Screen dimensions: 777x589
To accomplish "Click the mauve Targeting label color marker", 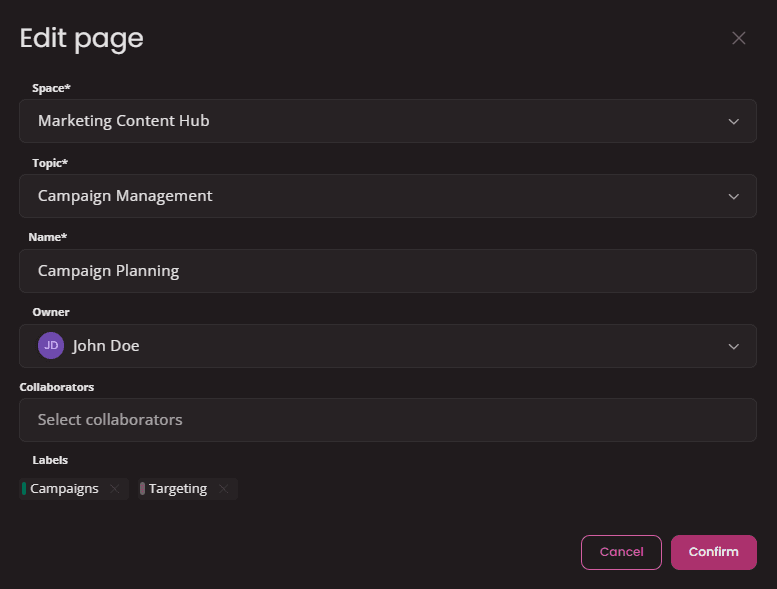I will click(x=143, y=488).
